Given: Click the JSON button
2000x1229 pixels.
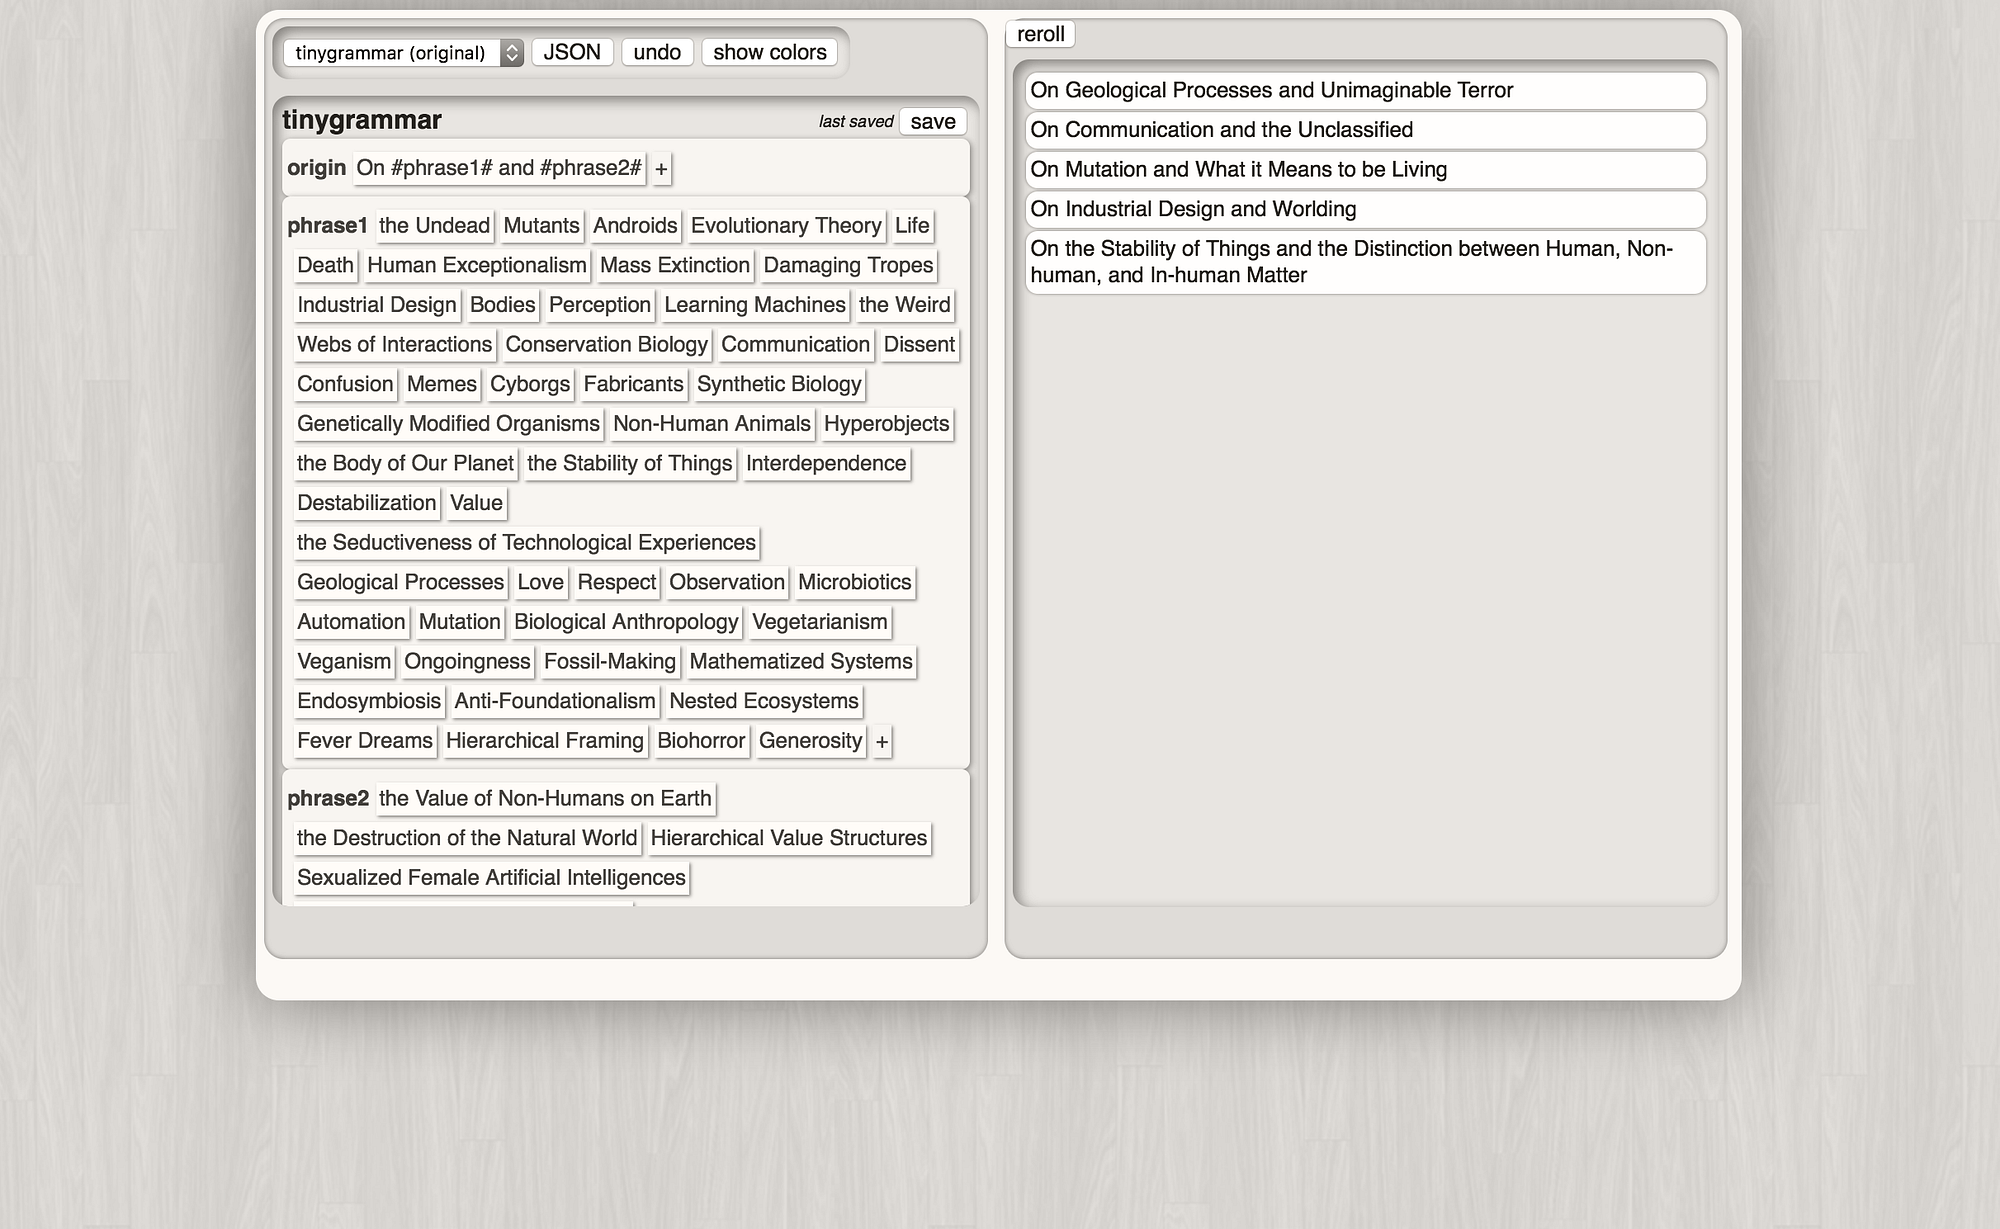Looking at the screenshot, I should 572,52.
